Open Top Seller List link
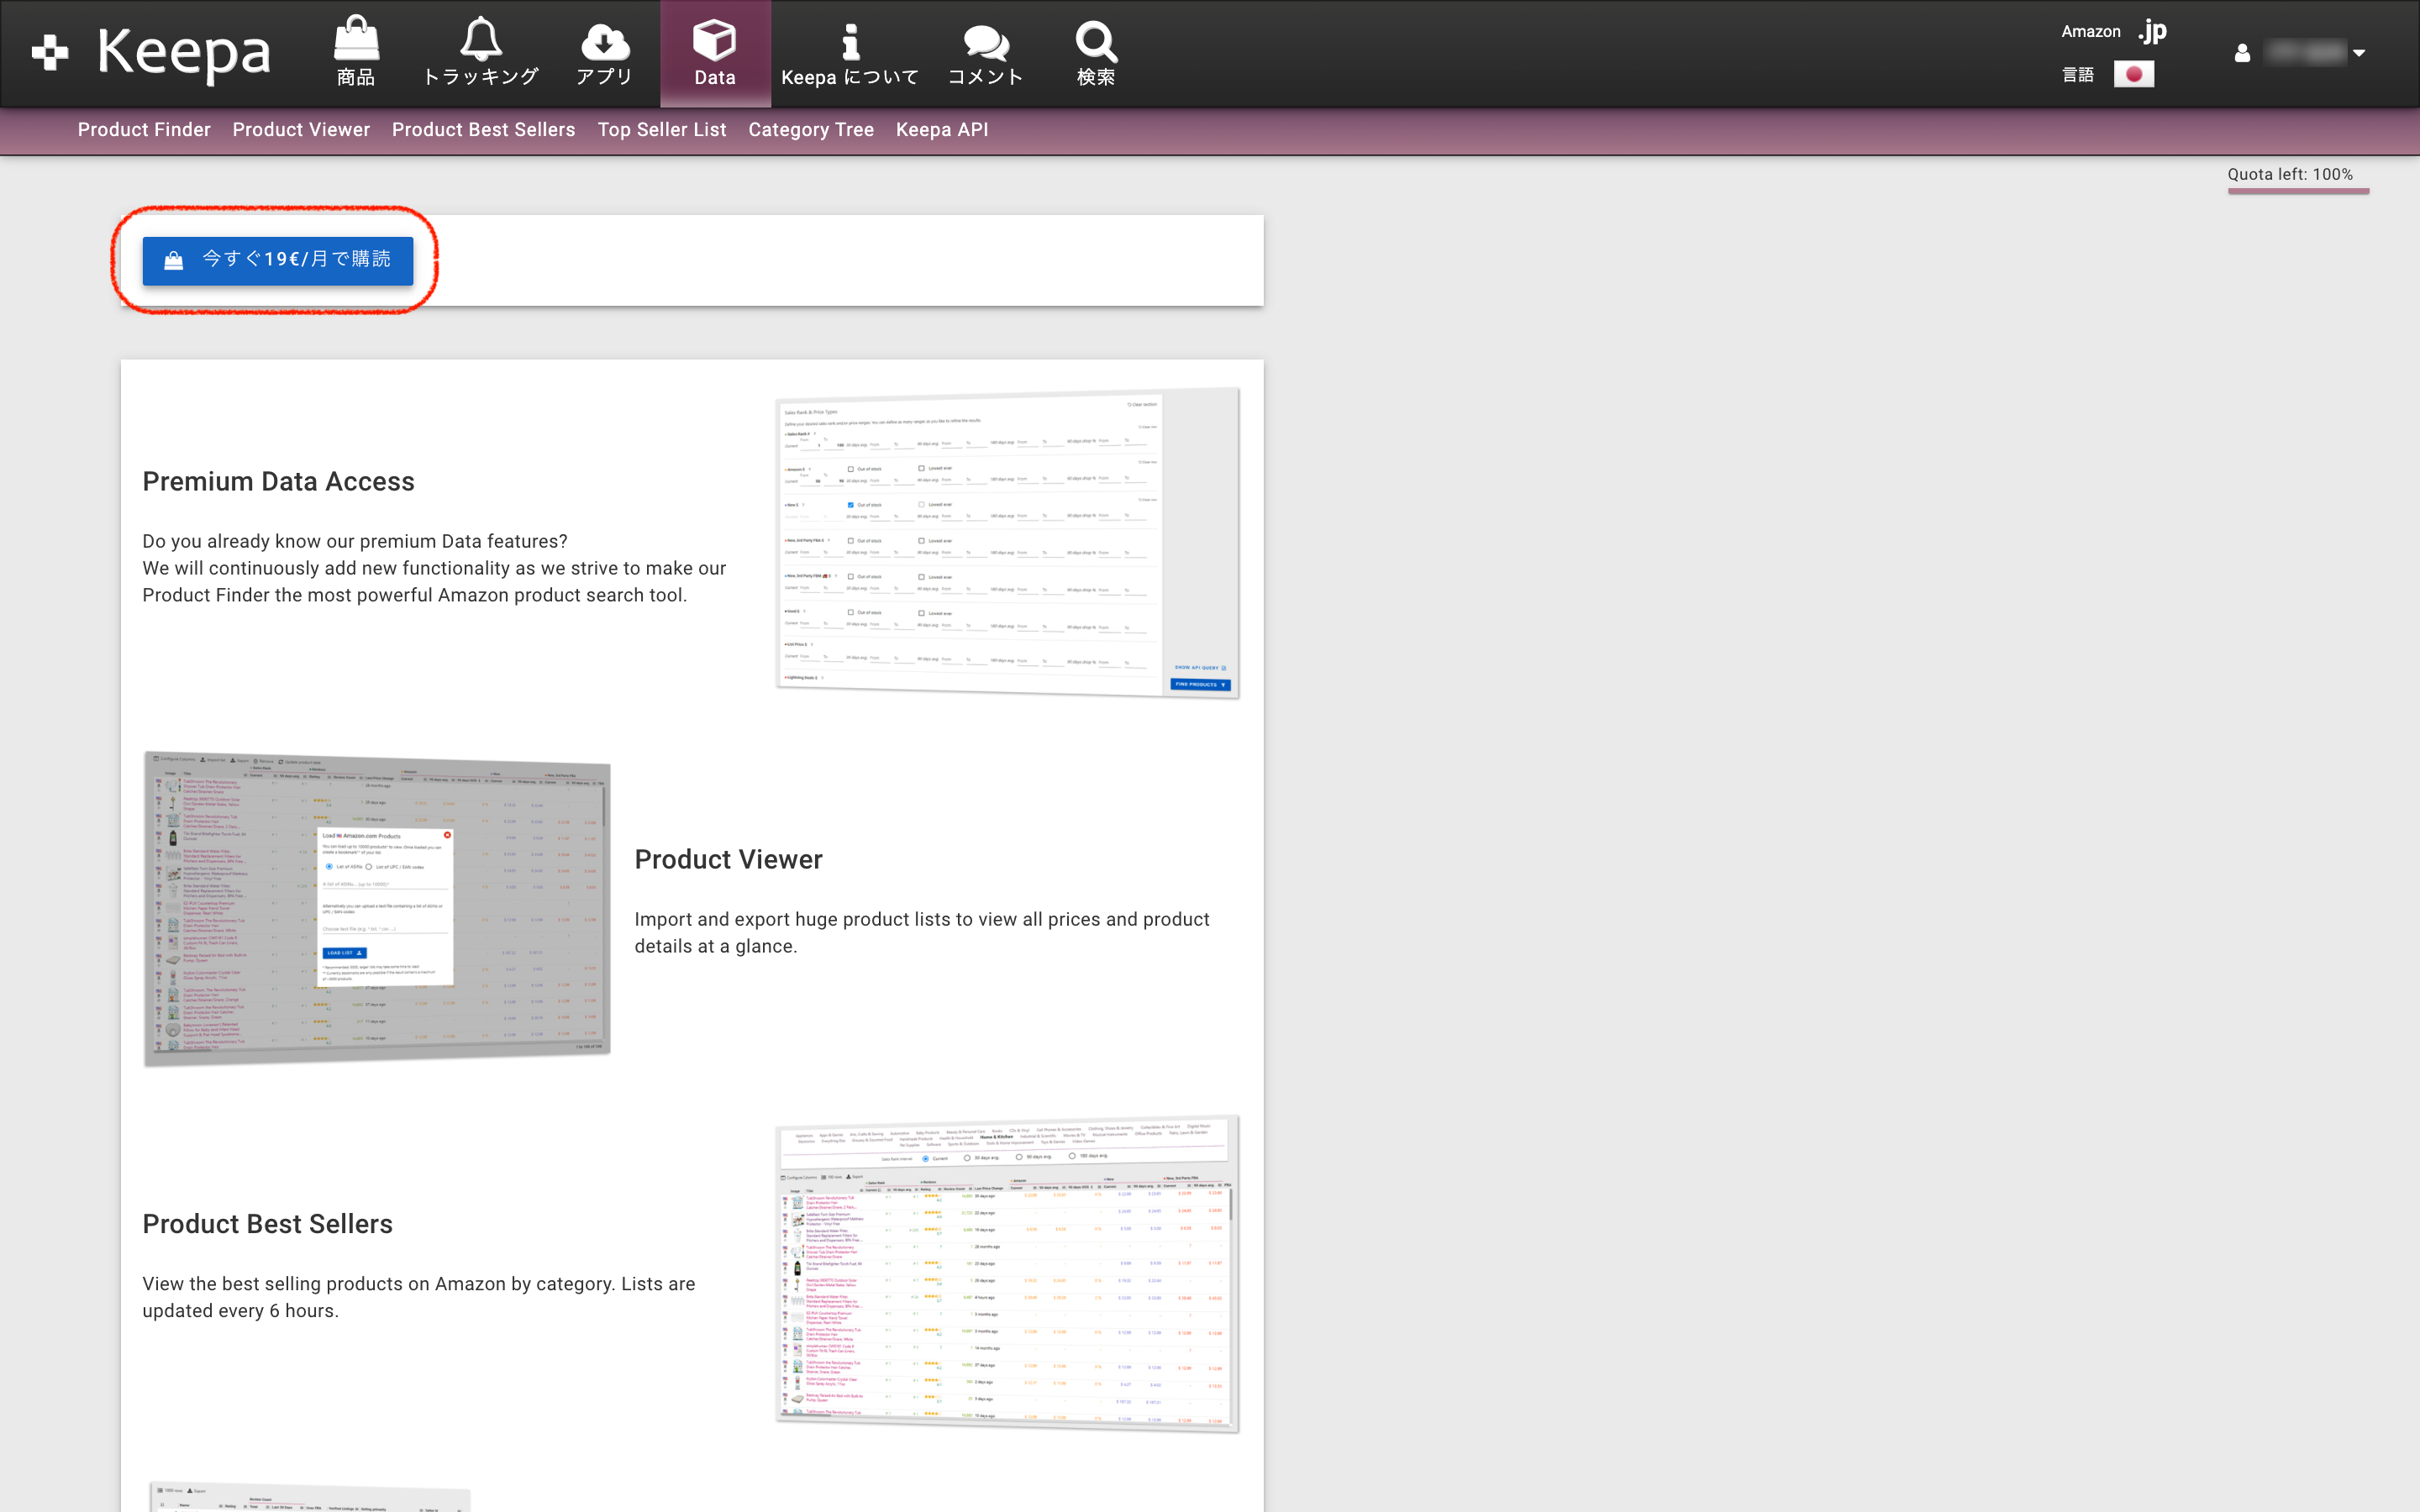The height and width of the screenshot is (1512, 2420). coord(661,130)
